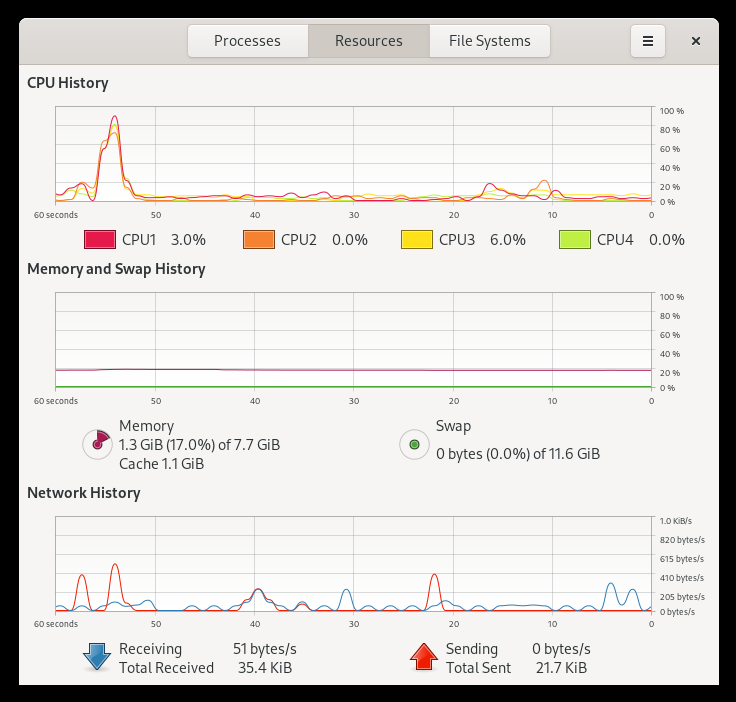This screenshot has width=736, height=702.
Task: Change the CPU3 yellow color swatch
Action: point(417,239)
